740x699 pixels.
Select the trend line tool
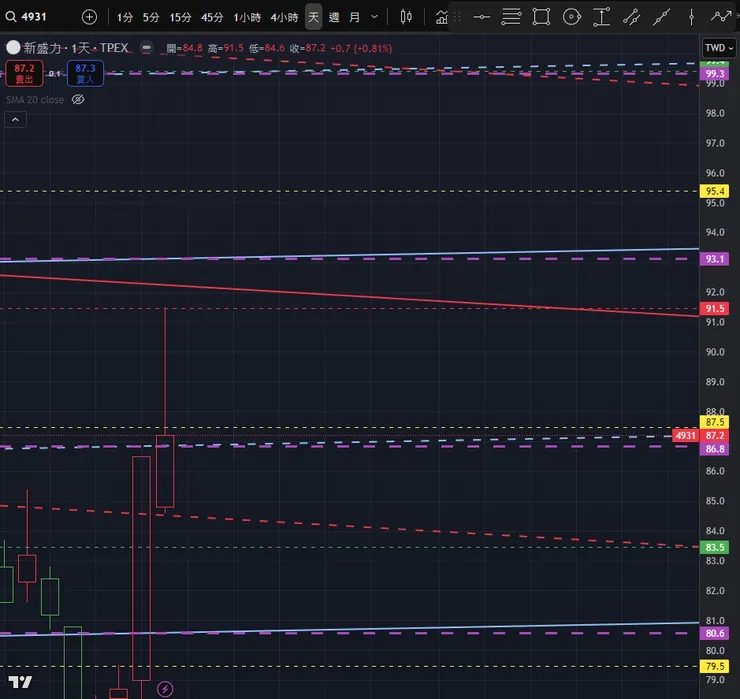(x=661, y=17)
